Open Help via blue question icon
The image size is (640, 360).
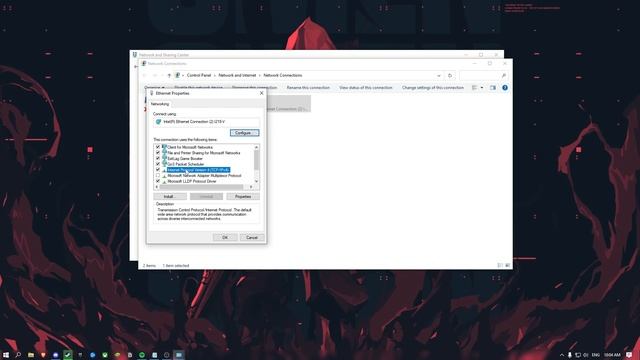pos(505,88)
